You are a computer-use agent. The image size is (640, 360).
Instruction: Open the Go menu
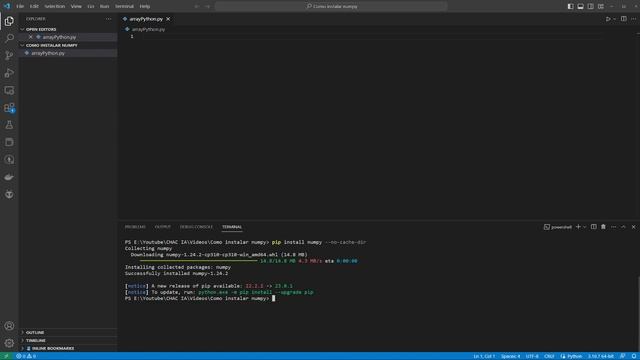pos(91,7)
